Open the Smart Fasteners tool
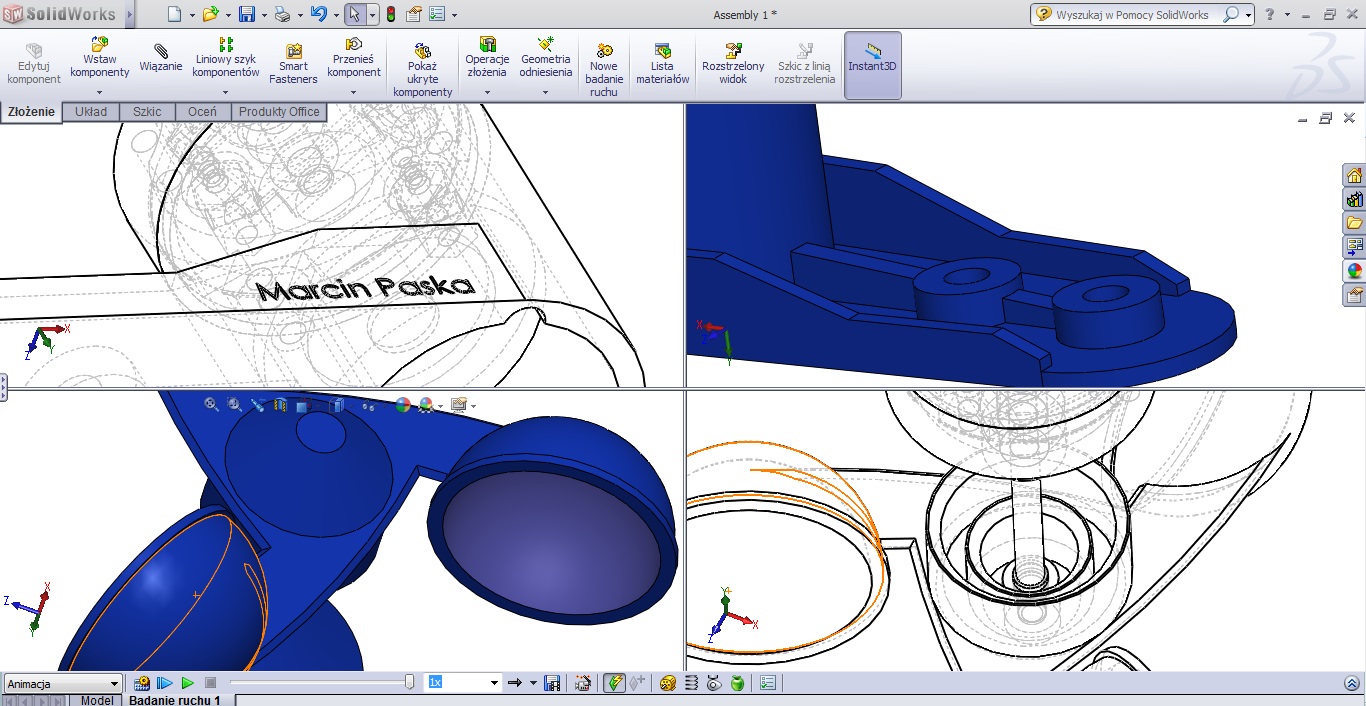The width and height of the screenshot is (1366, 706). (x=292, y=60)
